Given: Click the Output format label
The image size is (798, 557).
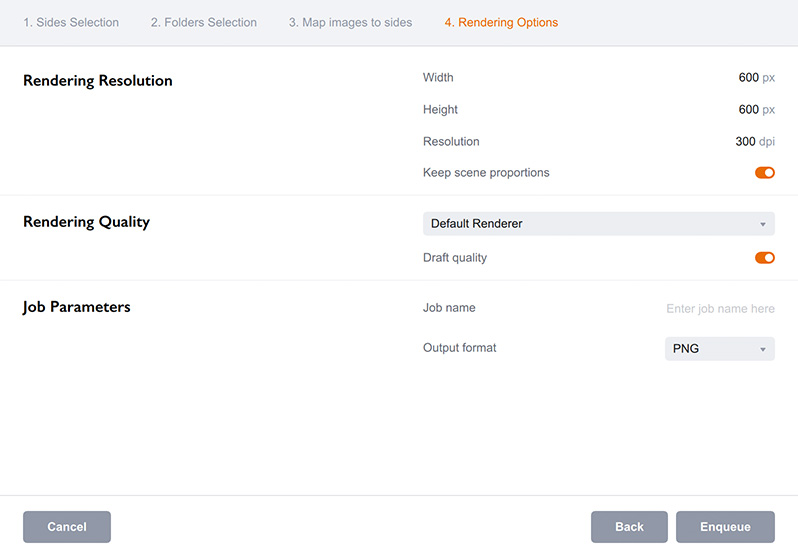Looking at the screenshot, I should (459, 348).
